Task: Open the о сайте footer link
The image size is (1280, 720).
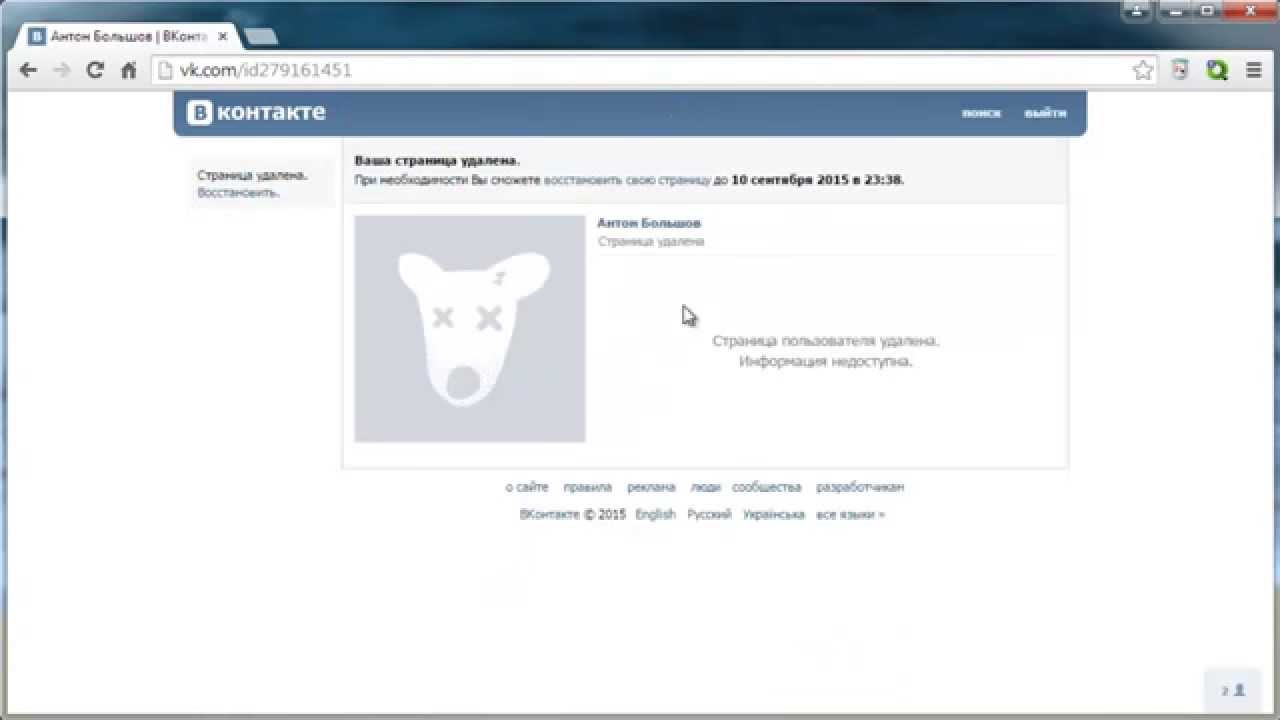Action: coord(527,487)
